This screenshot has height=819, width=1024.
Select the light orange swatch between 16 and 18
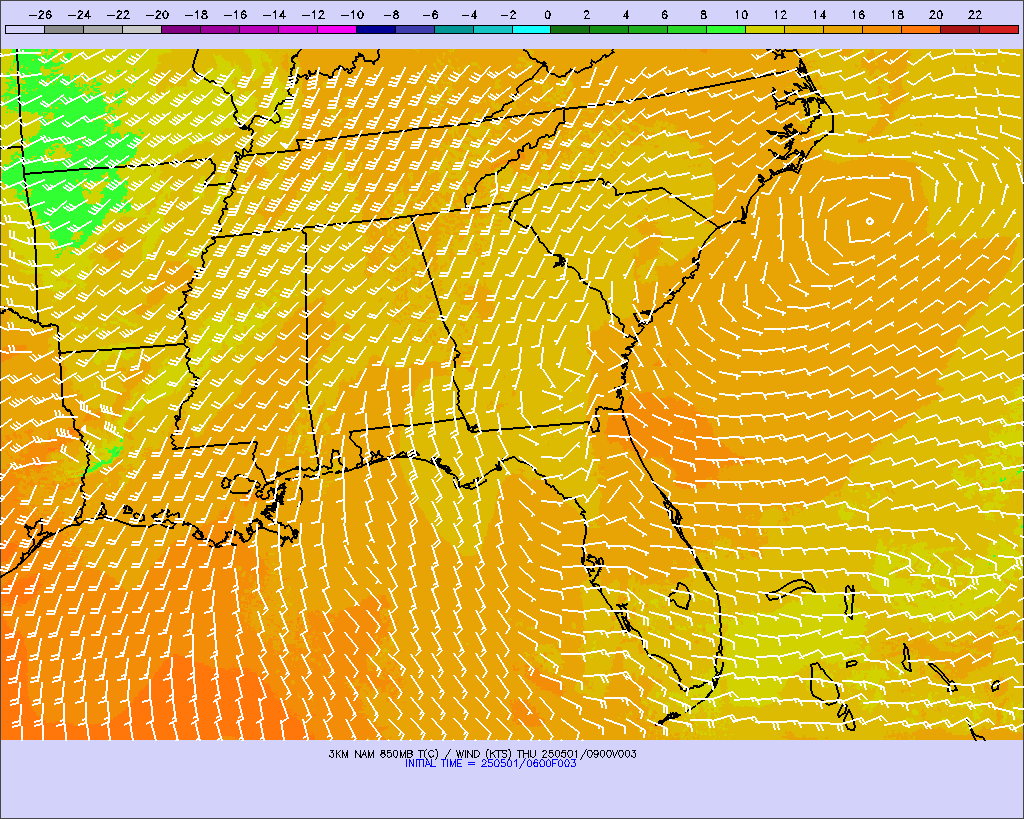point(882,29)
